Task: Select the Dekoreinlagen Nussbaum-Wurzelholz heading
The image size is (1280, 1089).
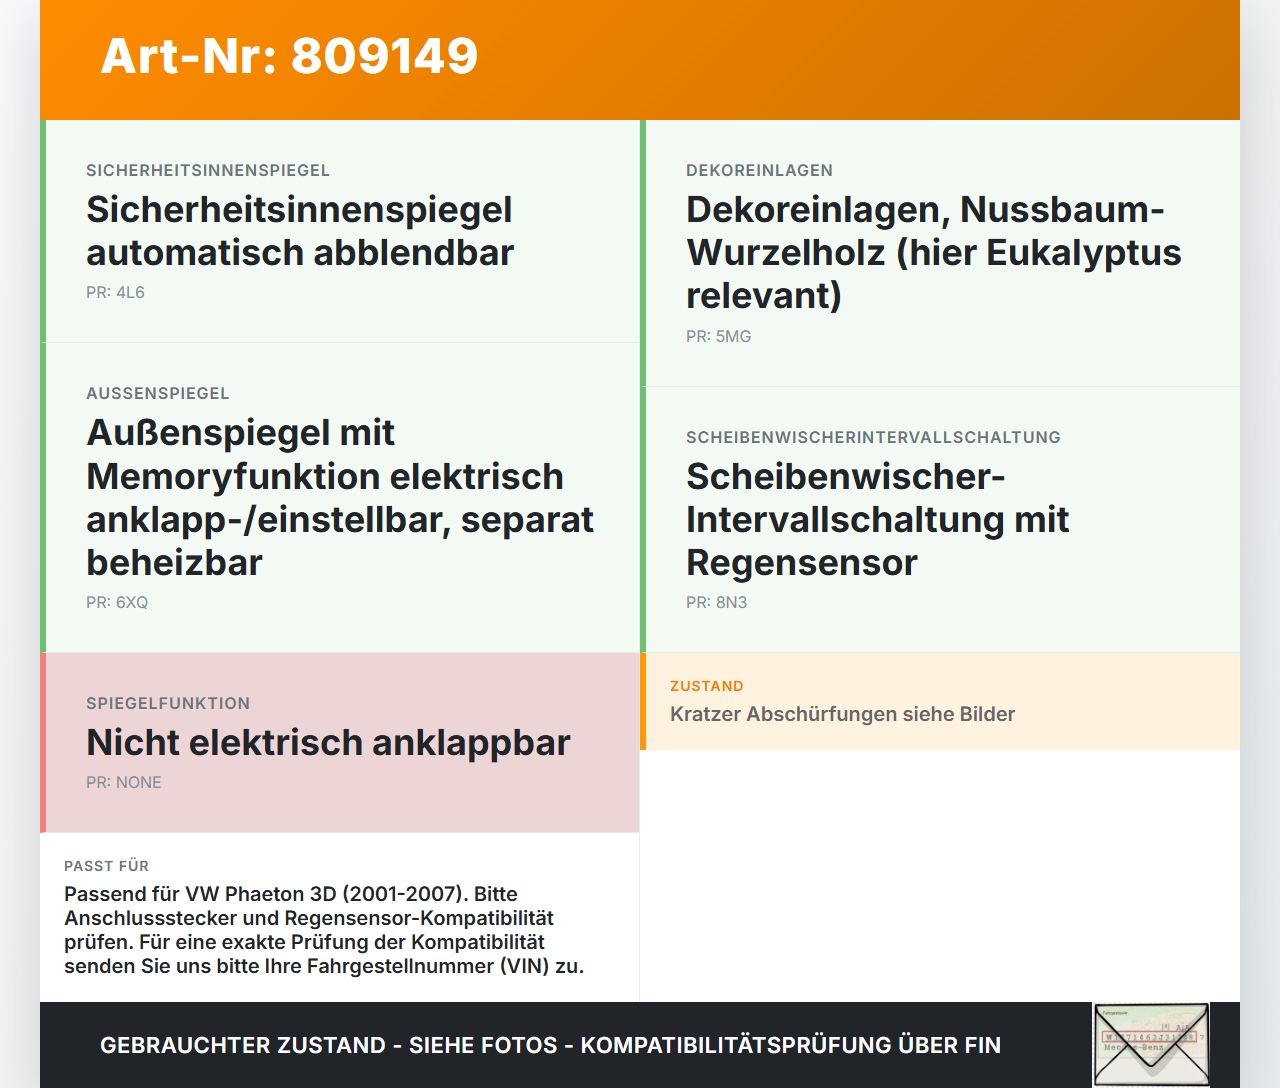Action: click(934, 252)
